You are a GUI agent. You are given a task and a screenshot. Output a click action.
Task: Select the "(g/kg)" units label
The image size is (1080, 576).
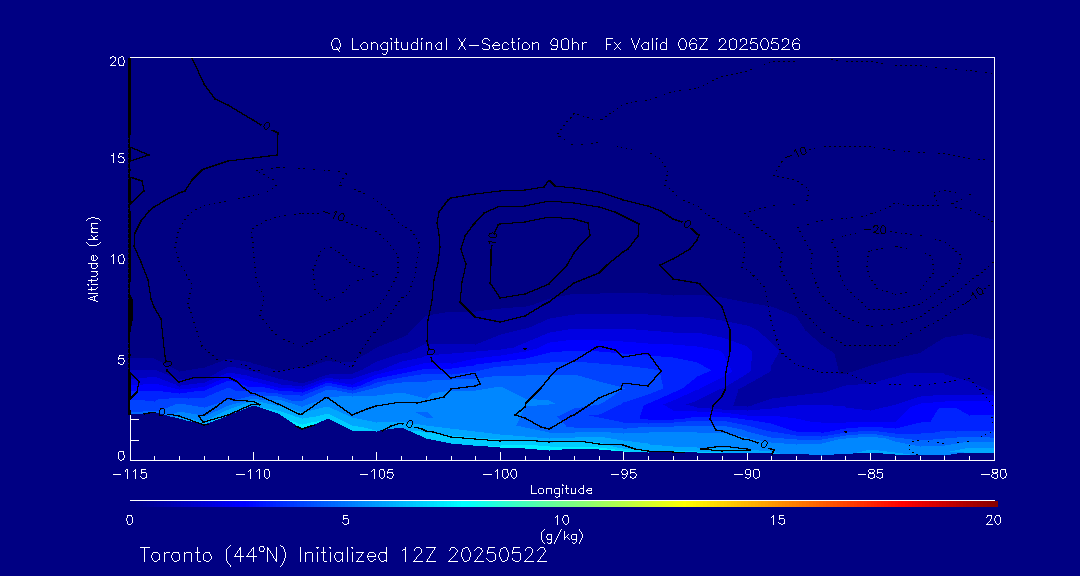(x=562, y=534)
